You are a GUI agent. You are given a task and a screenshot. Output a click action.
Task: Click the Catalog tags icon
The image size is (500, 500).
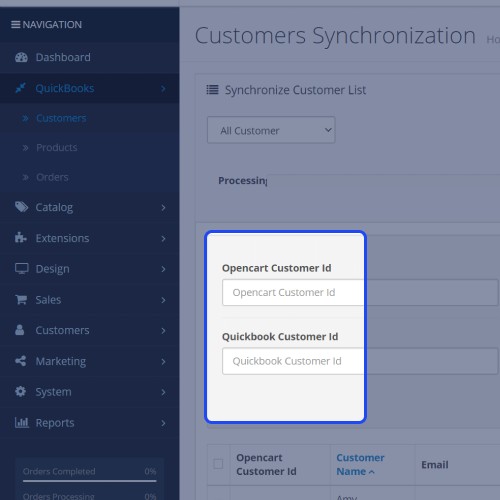[21, 207]
